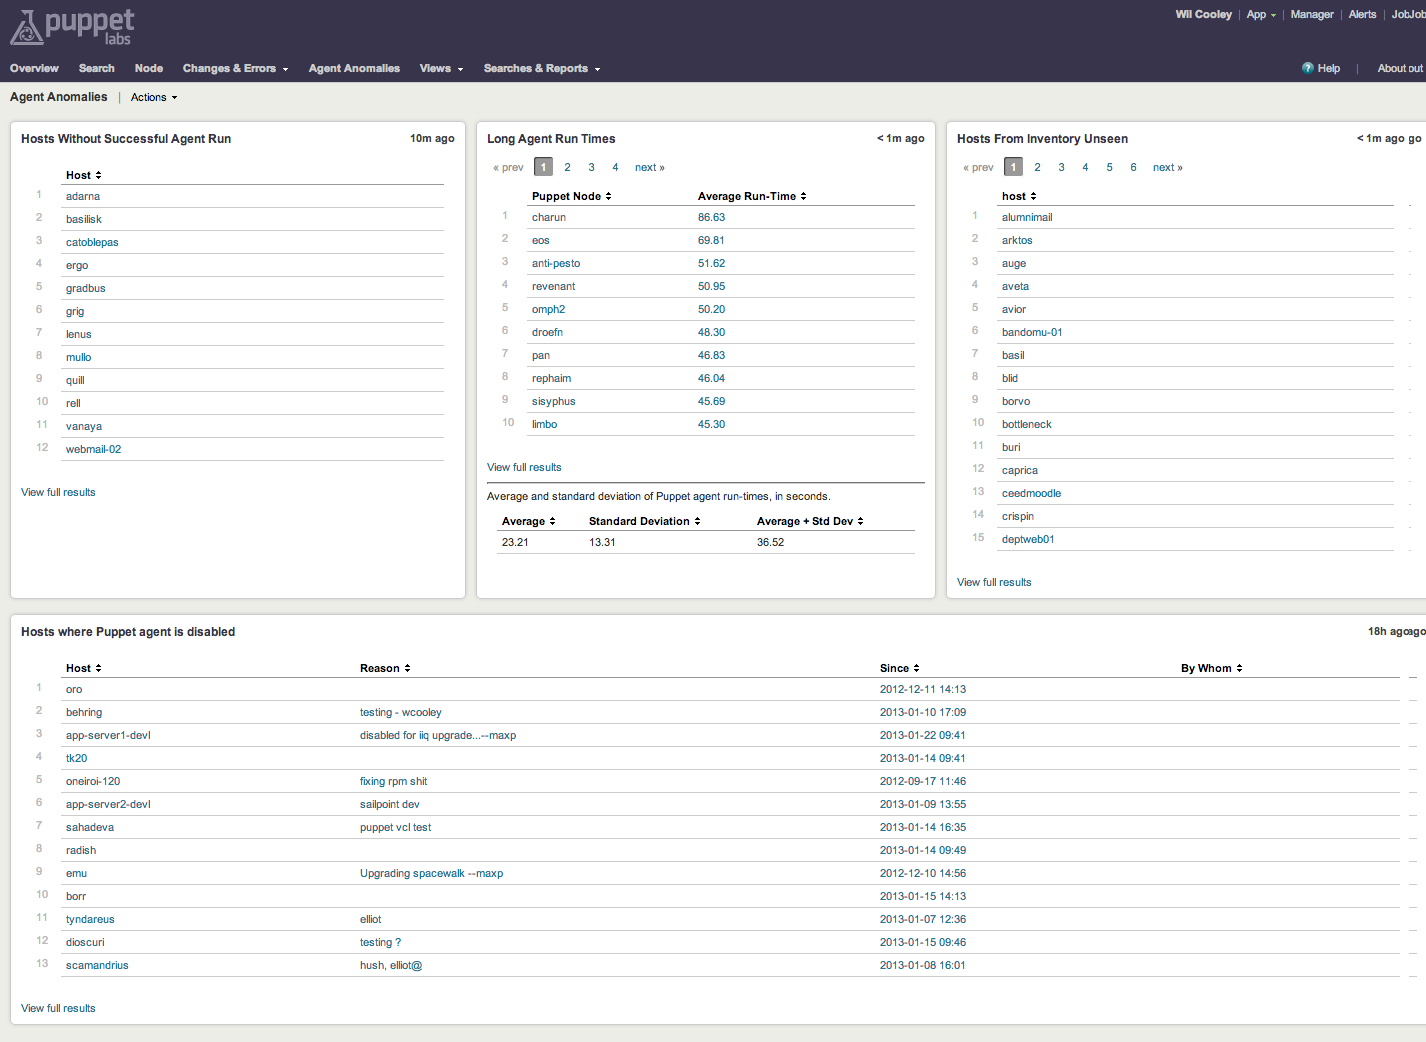The height and width of the screenshot is (1042, 1426).
Task: Go to Agent Anomalies nav item
Action: pyautogui.click(x=354, y=68)
